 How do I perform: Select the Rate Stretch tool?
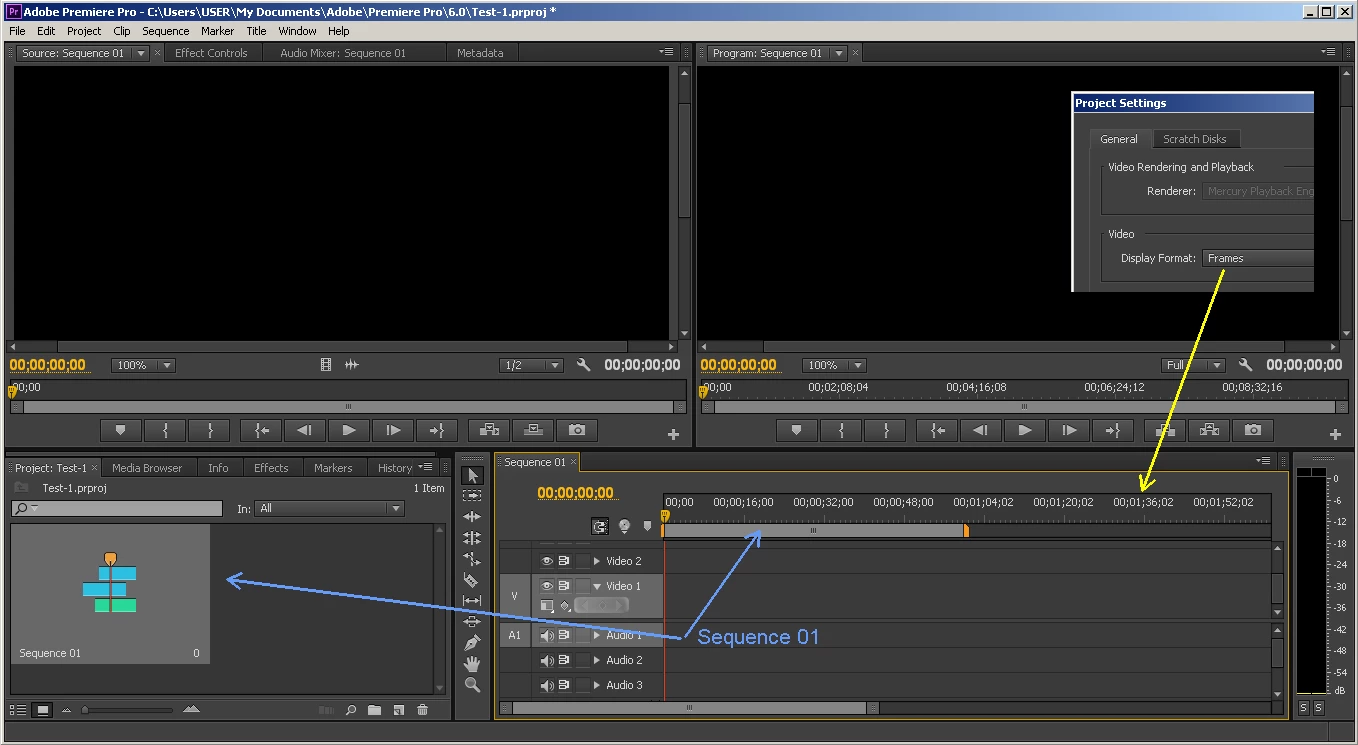click(x=472, y=559)
